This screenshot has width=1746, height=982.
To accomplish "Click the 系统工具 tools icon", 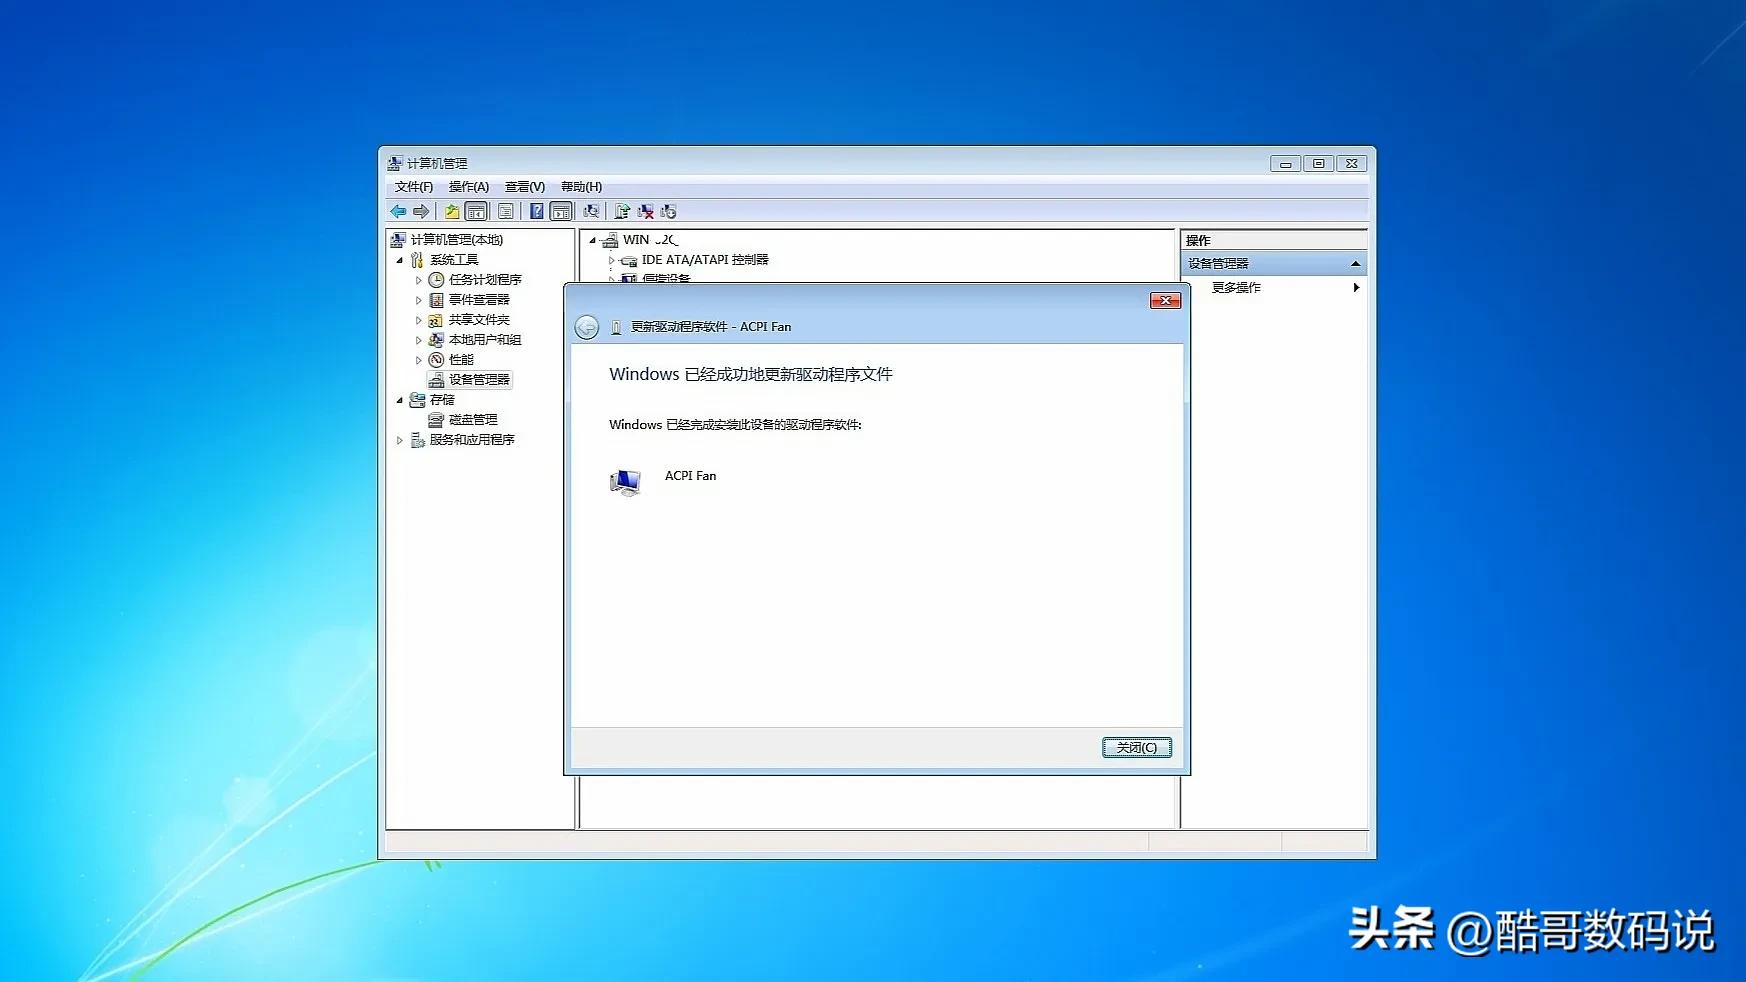I will click(417, 260).
